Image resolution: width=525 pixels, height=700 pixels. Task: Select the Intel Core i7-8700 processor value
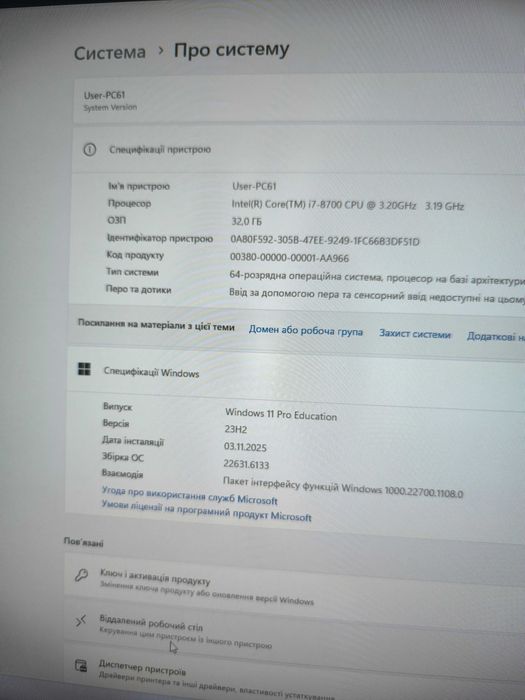click(348, 205)
